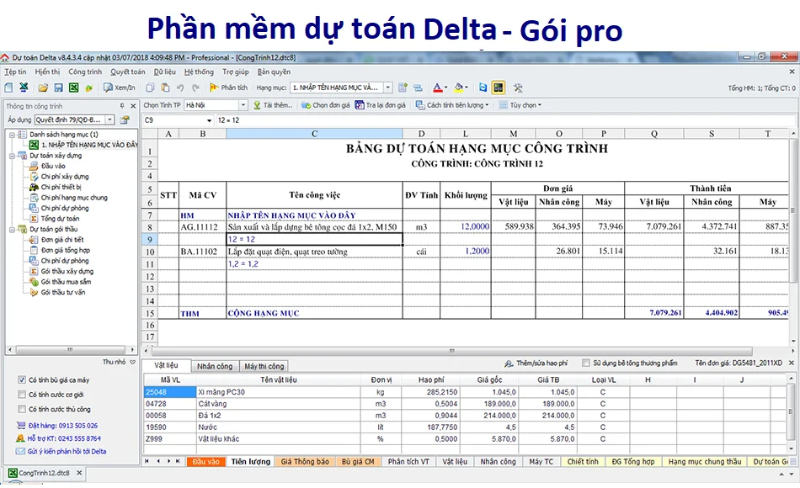Open the Hệ thống menu
Screen dimensions: 800x488
199,72
